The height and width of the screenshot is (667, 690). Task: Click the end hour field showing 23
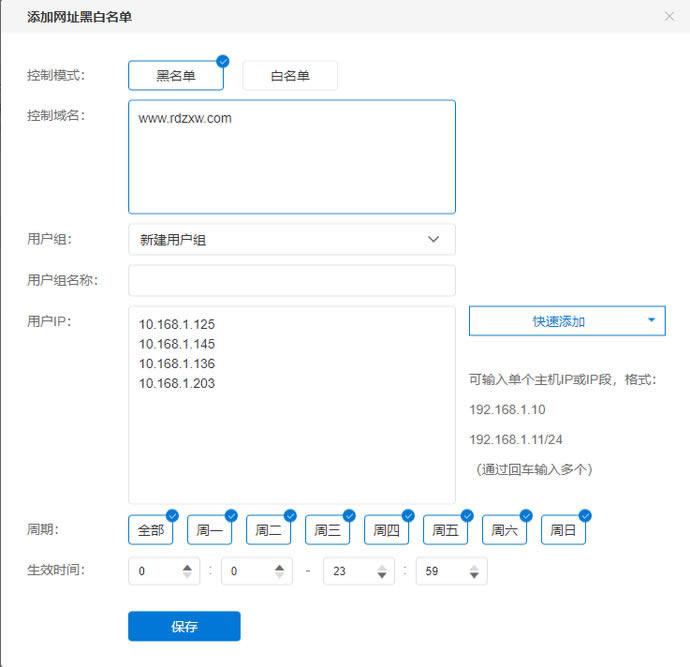345,571
